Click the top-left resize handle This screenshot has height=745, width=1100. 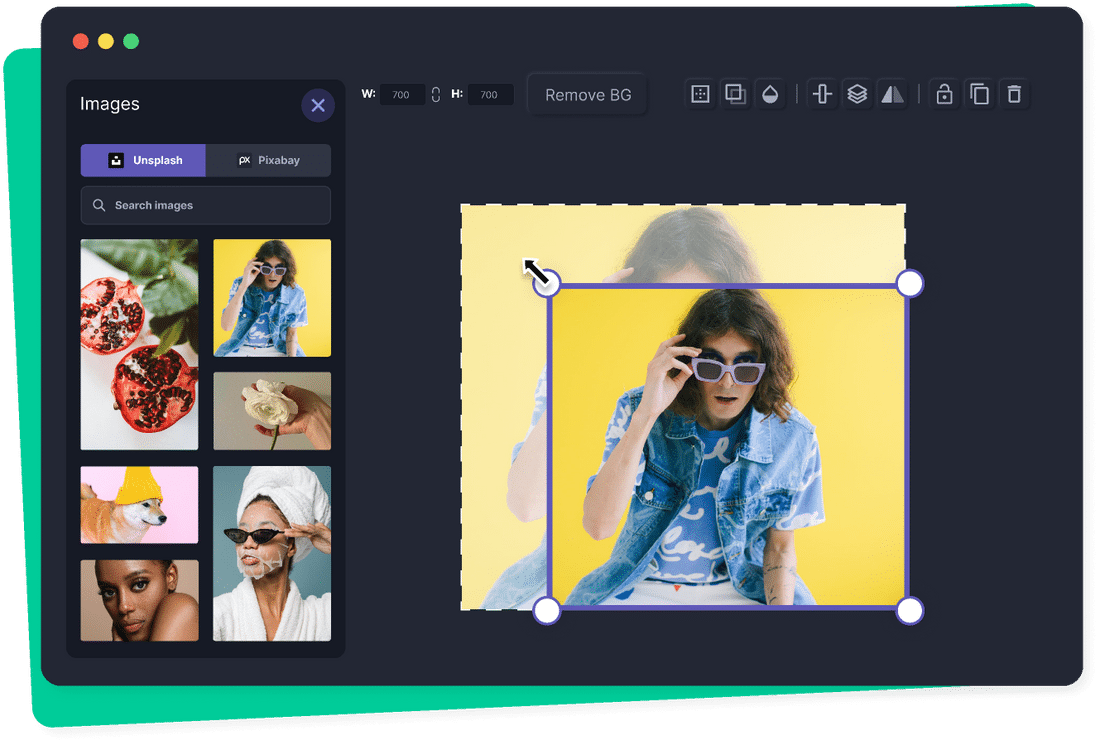pos(547,284)
